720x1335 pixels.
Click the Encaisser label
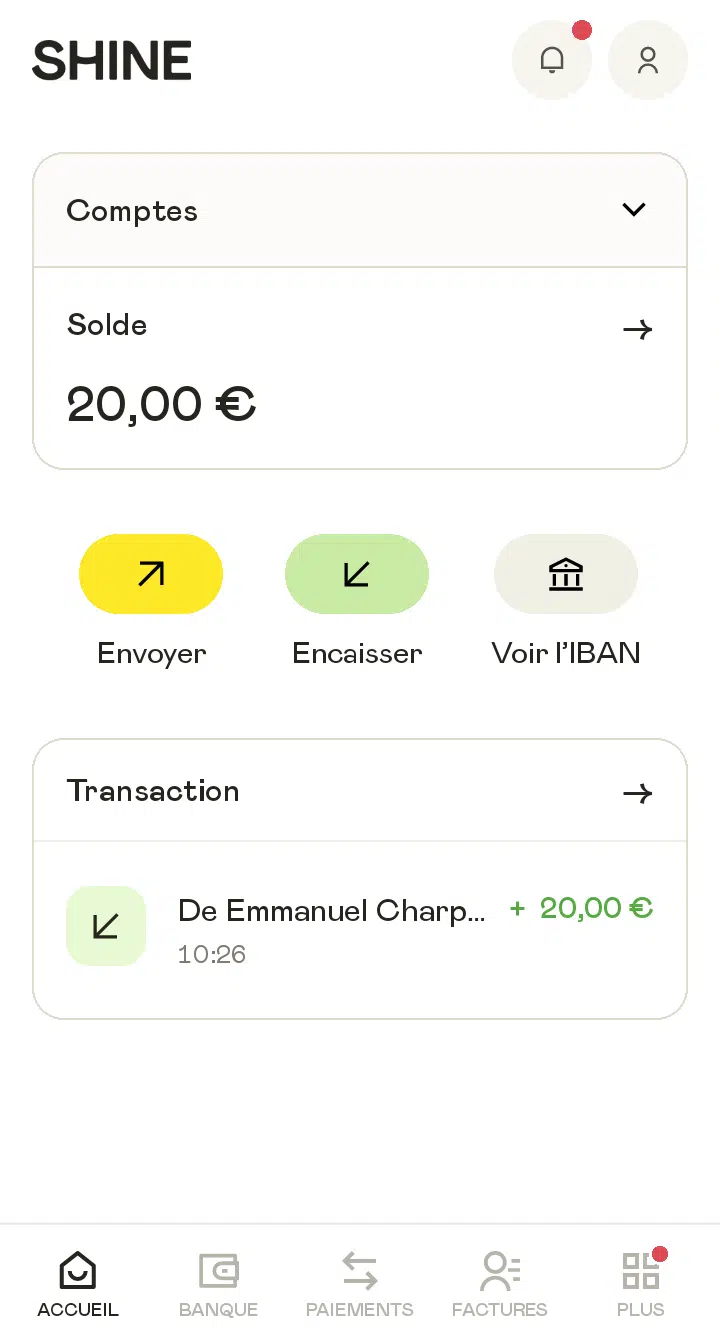[357, 653]
